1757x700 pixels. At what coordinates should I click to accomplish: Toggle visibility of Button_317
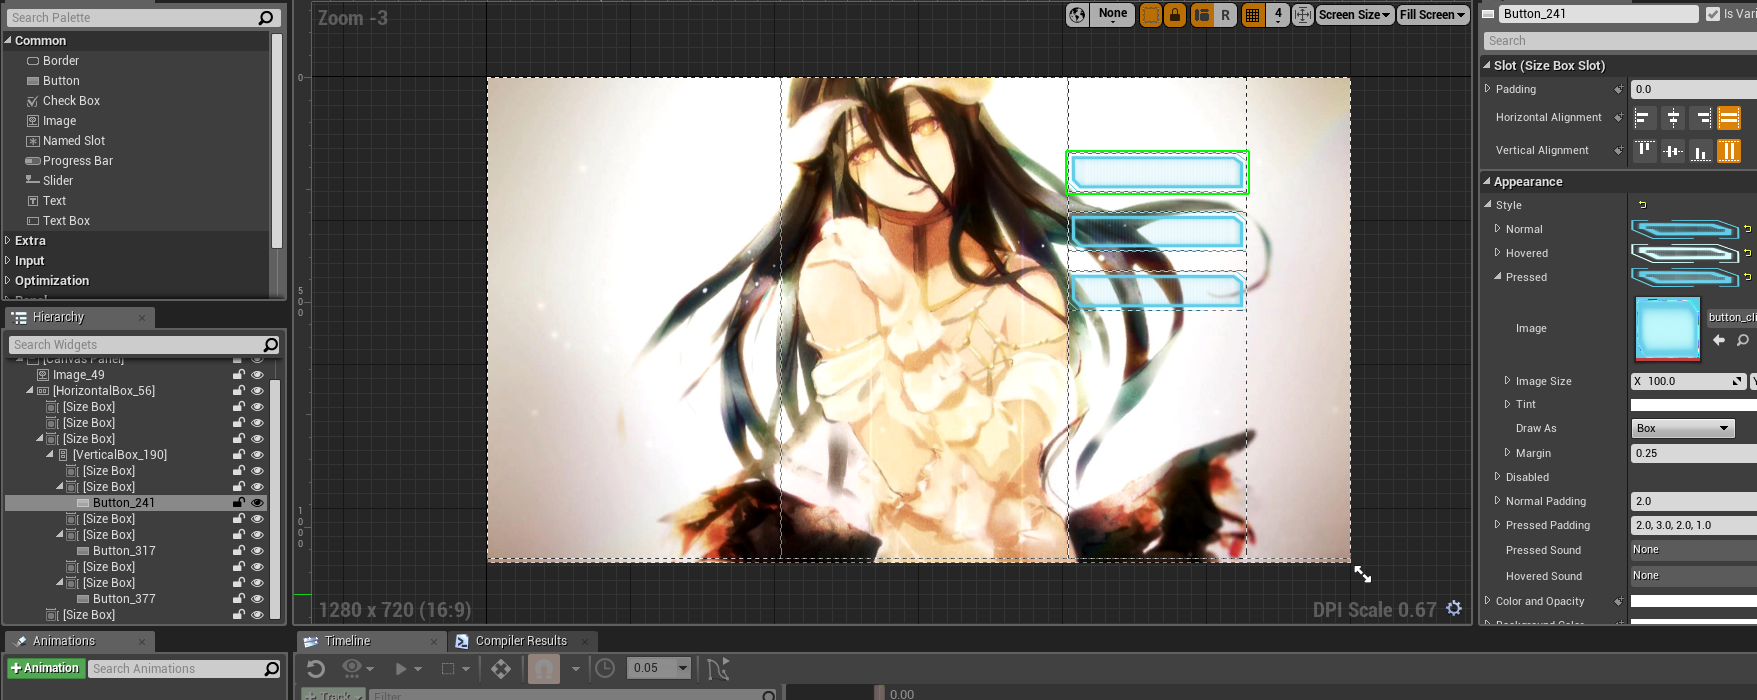point(257,551)
